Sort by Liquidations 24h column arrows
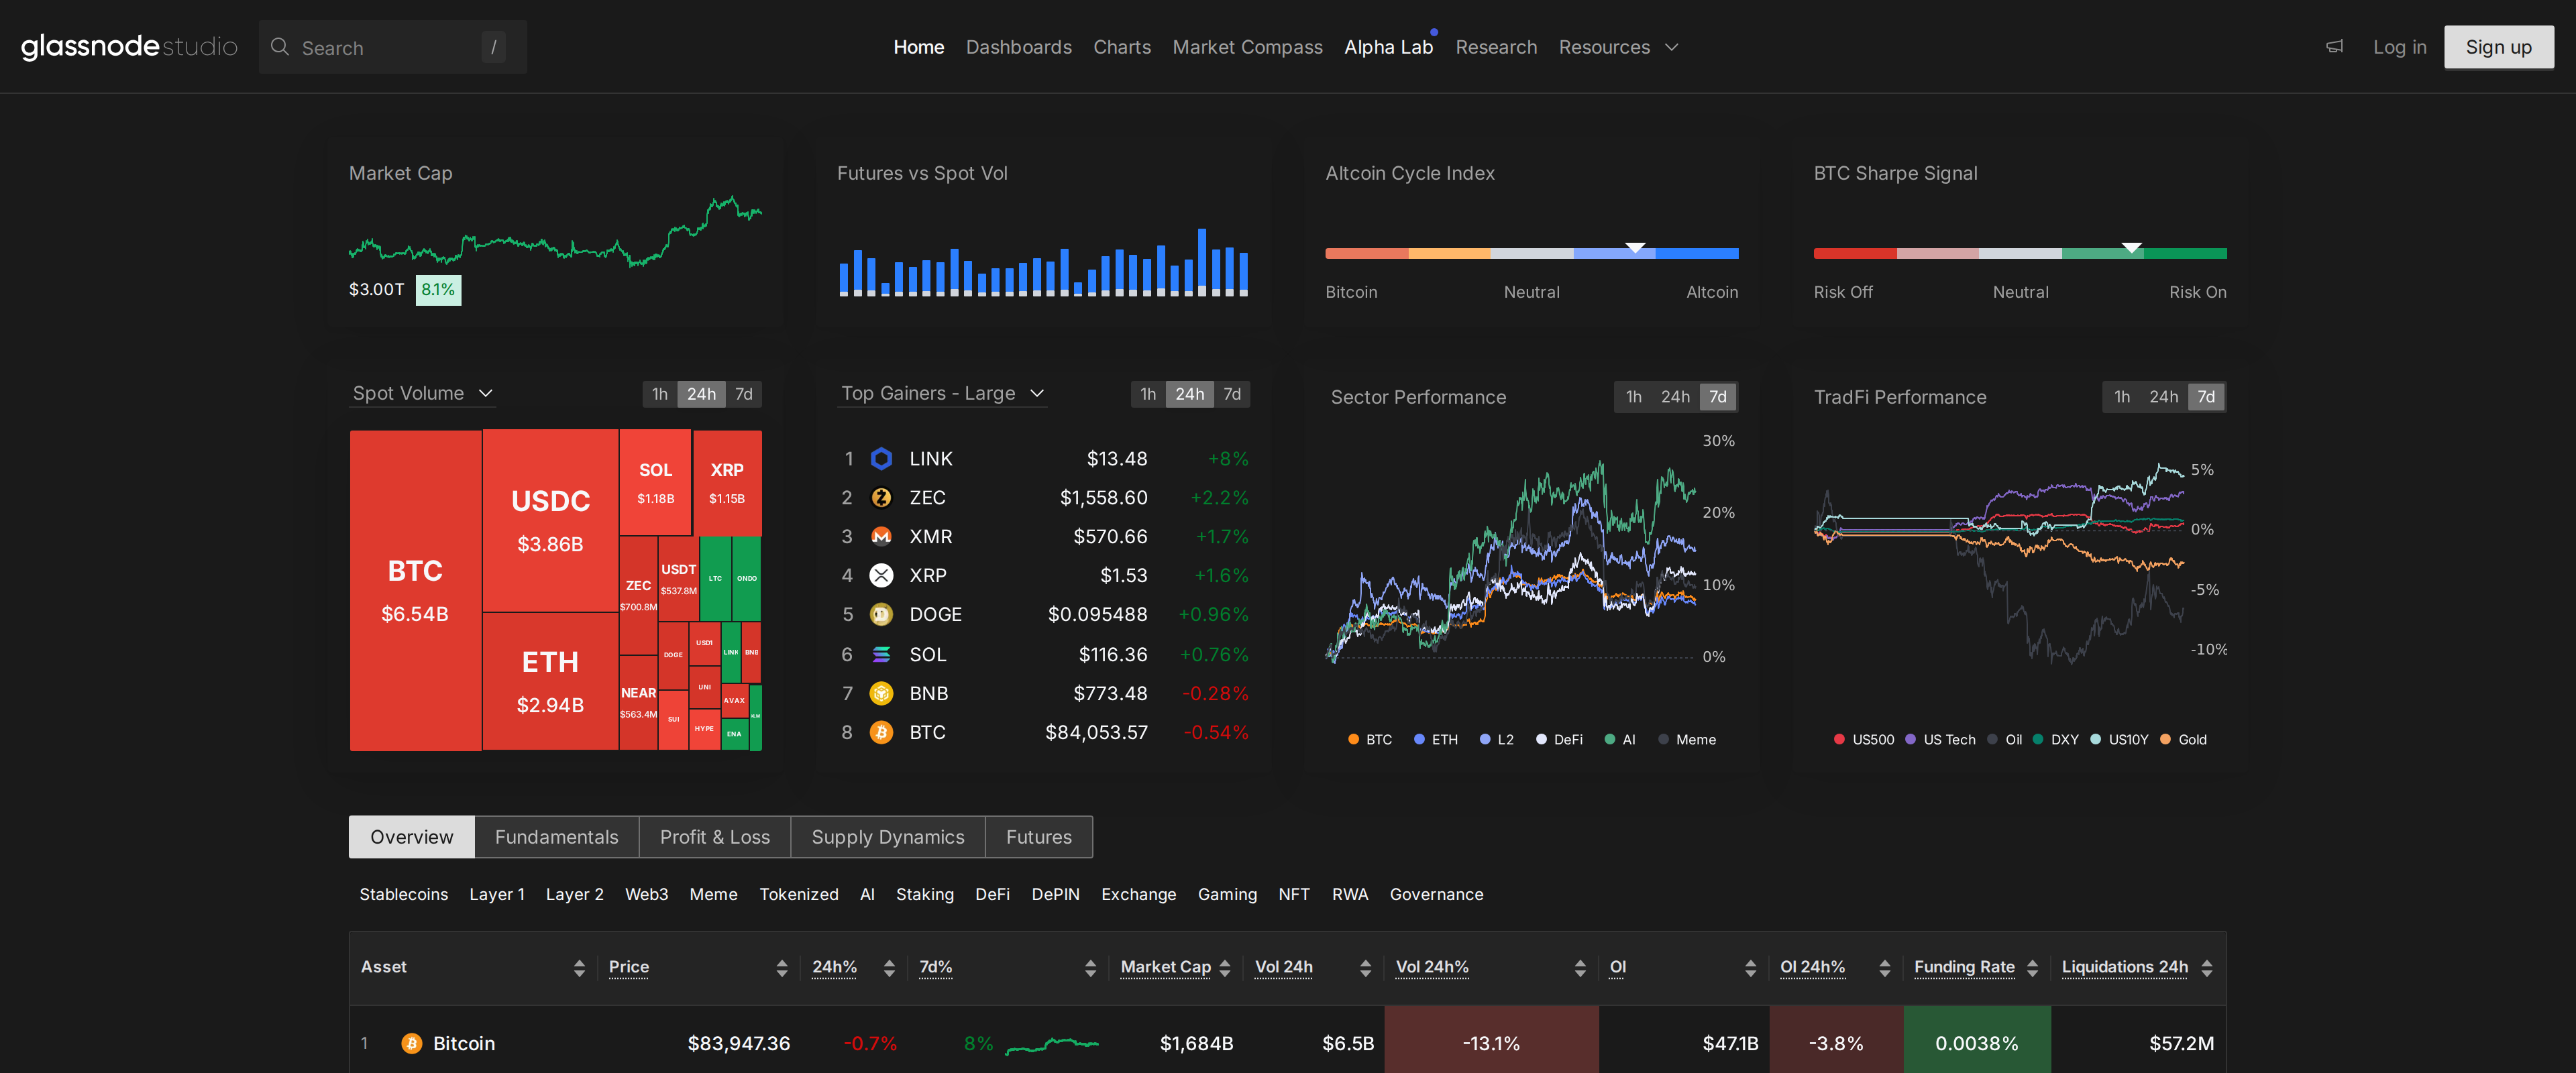The width and height of the screenshot is (2576, 1073). [x=2207, y=967]
